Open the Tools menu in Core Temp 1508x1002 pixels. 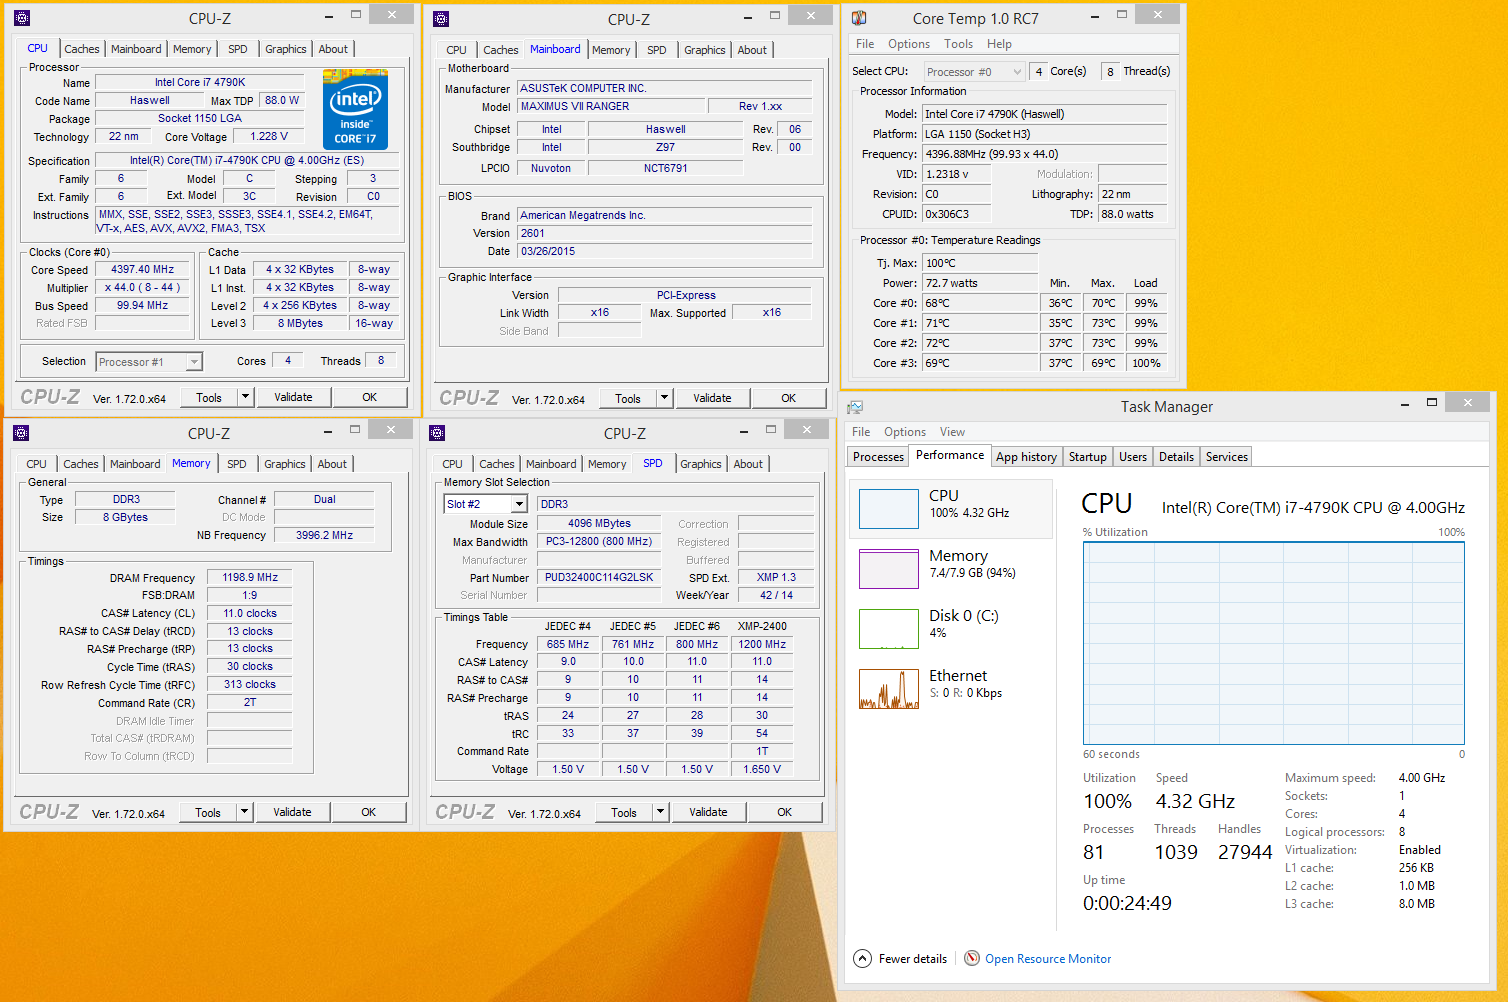click(x=958, y=44)
